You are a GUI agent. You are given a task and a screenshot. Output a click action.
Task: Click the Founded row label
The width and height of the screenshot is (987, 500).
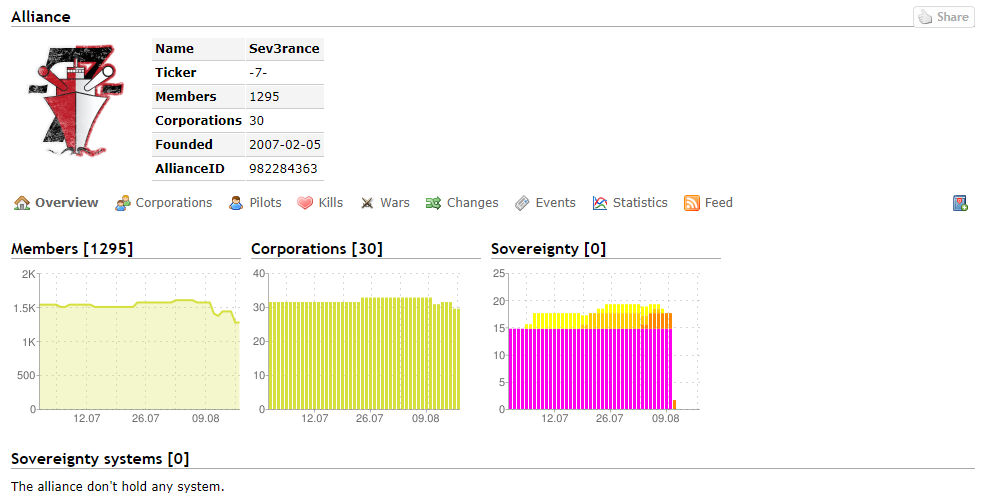click(x=184, y=144)
